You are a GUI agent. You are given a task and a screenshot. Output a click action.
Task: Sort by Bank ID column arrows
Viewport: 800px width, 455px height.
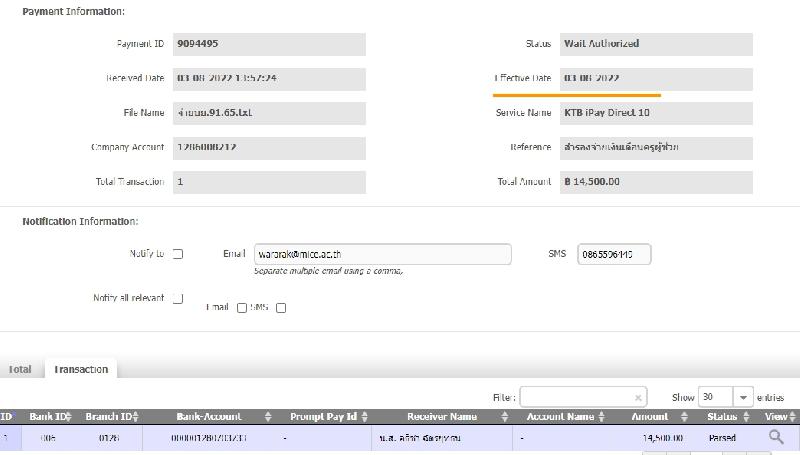[76, 417]
